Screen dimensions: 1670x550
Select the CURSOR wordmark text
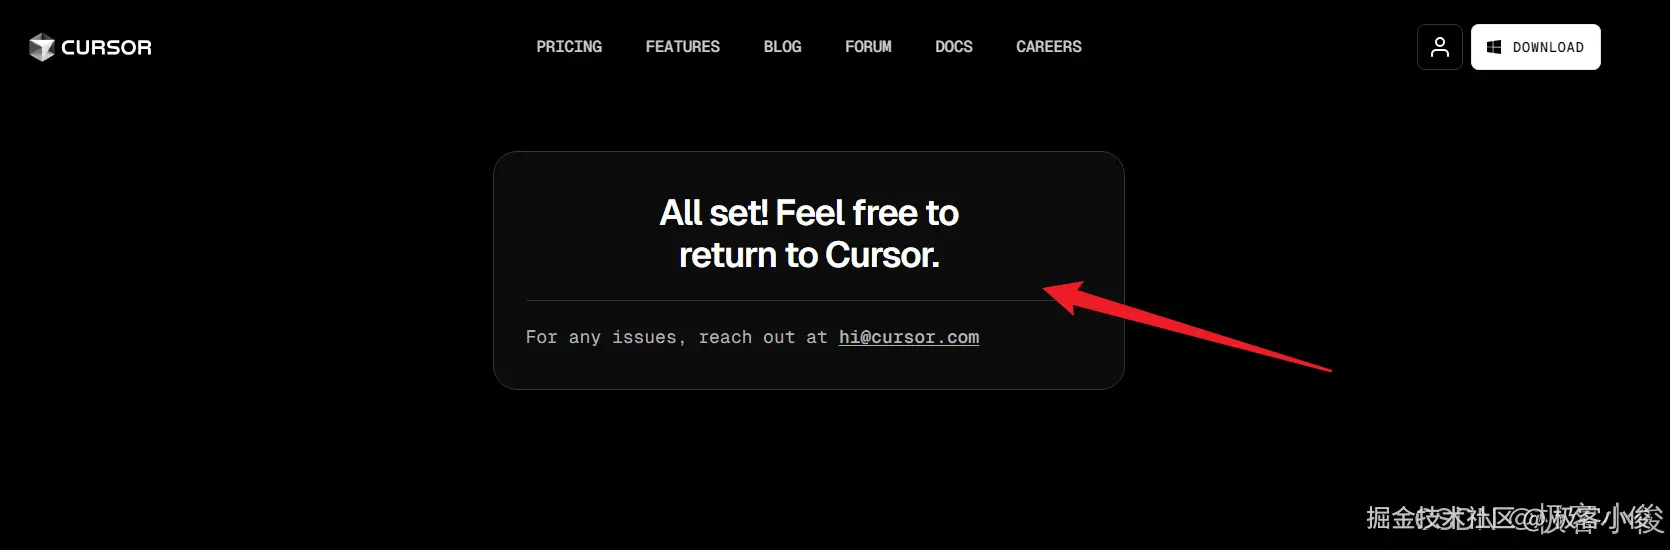[107, 47]
